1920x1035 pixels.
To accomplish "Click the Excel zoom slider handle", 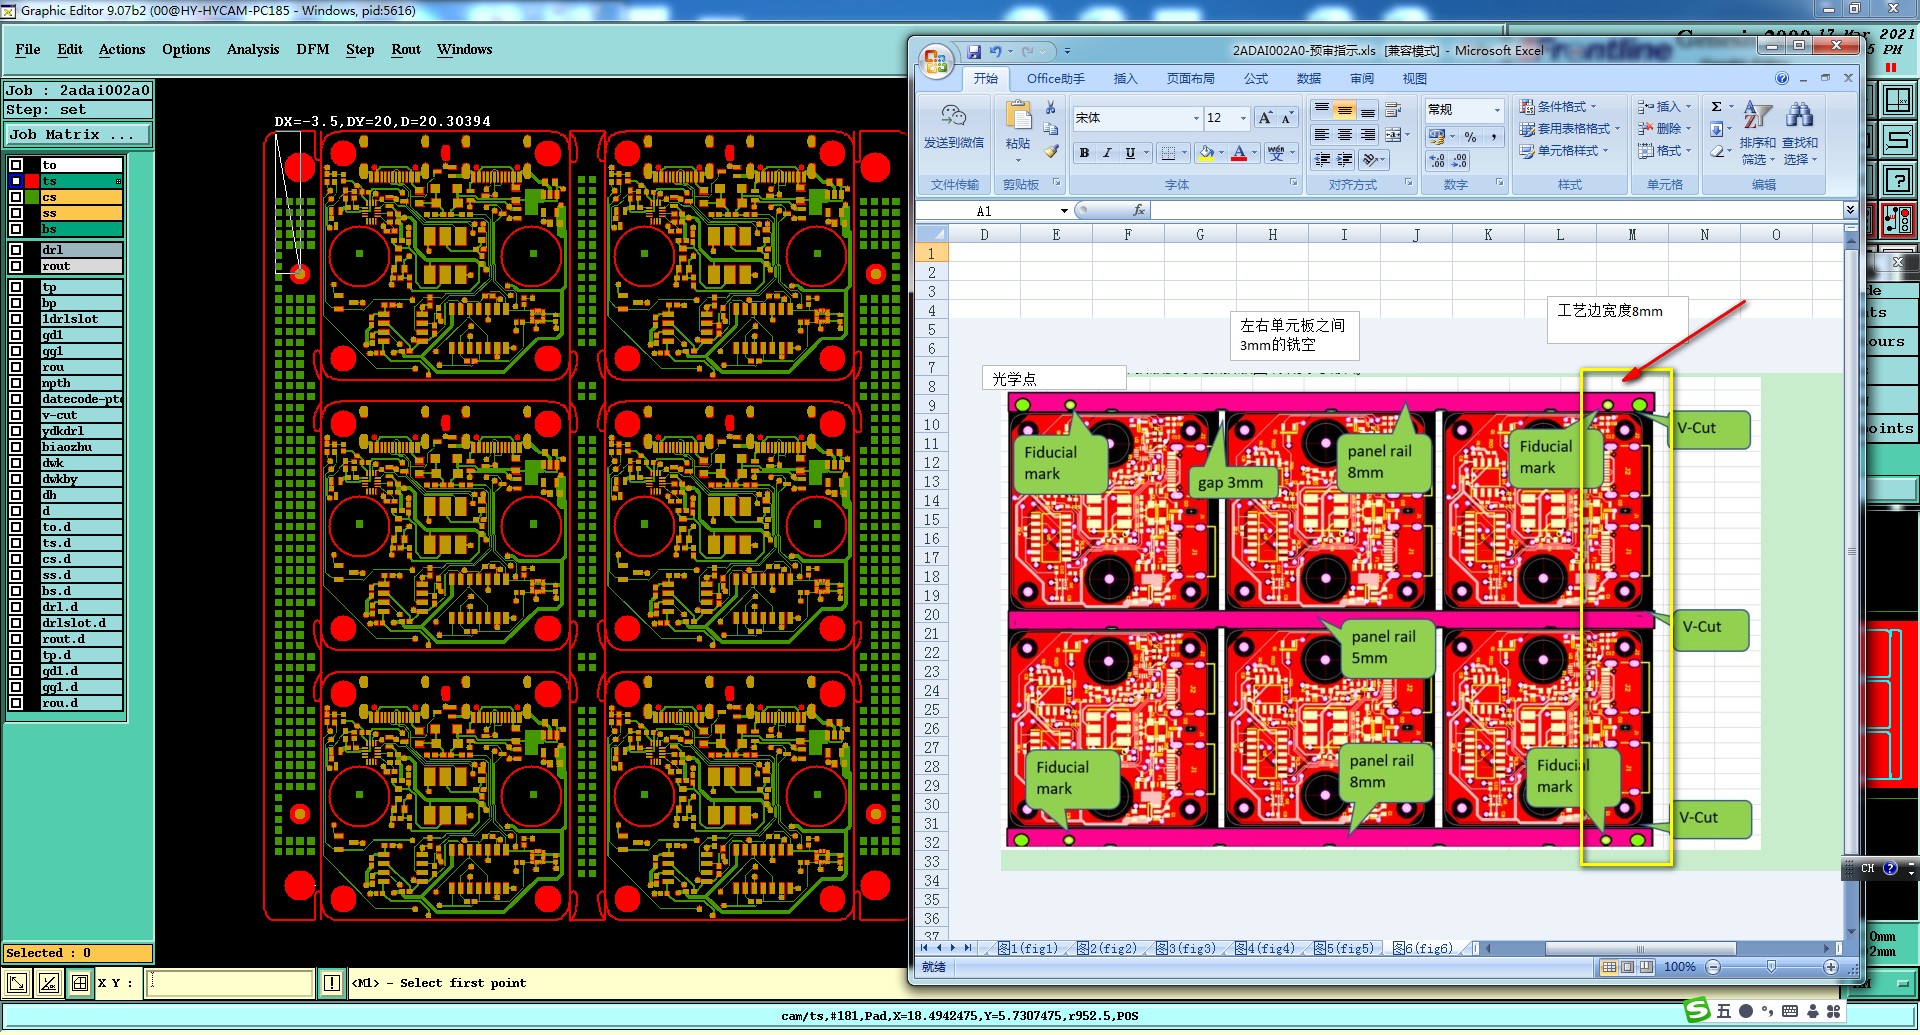I will point(1771,967).
